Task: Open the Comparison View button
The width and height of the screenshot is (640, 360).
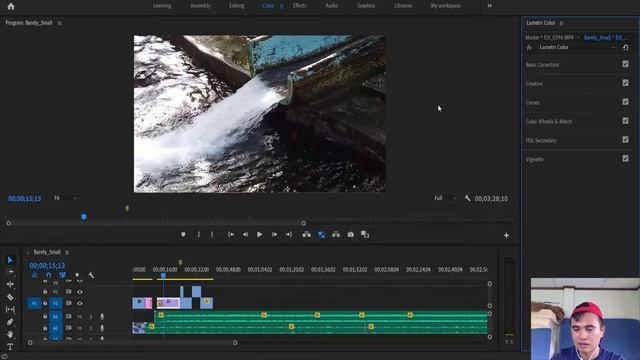Action: pos(365,234)
